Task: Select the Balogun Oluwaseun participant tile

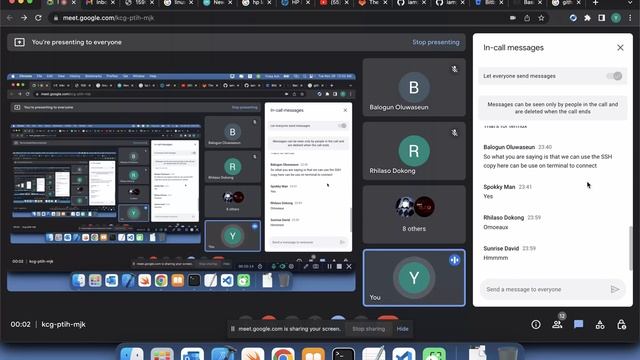Action: tap(414, 87)
